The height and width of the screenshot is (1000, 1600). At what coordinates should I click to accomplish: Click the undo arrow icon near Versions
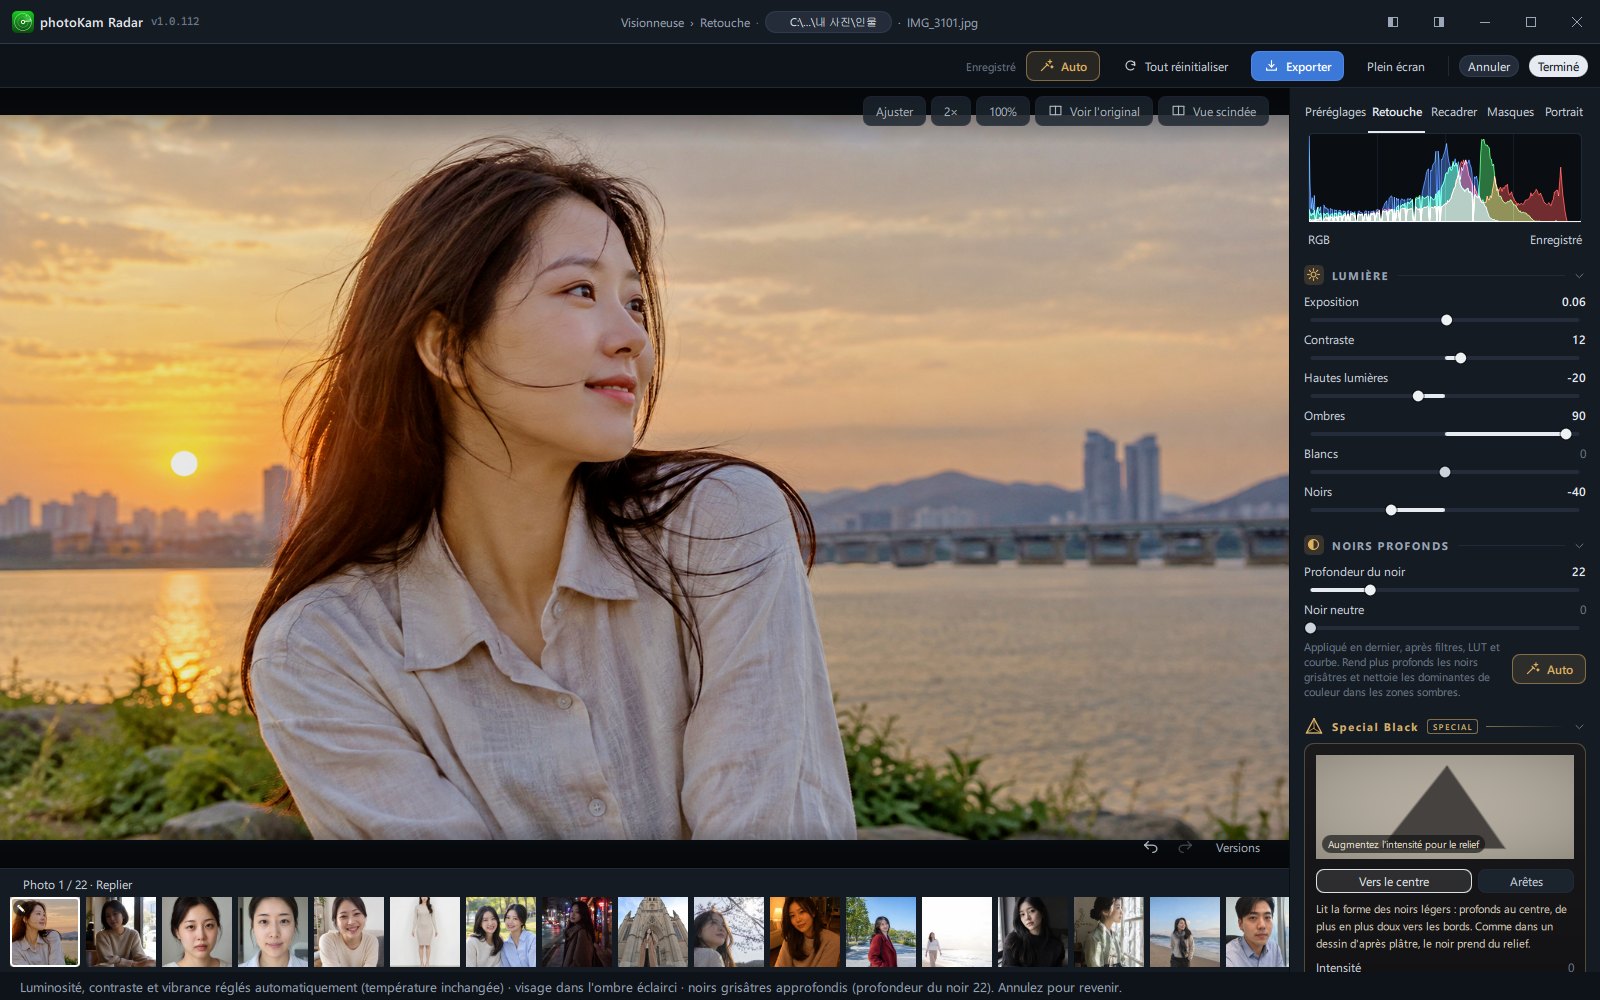[1151, 847]
